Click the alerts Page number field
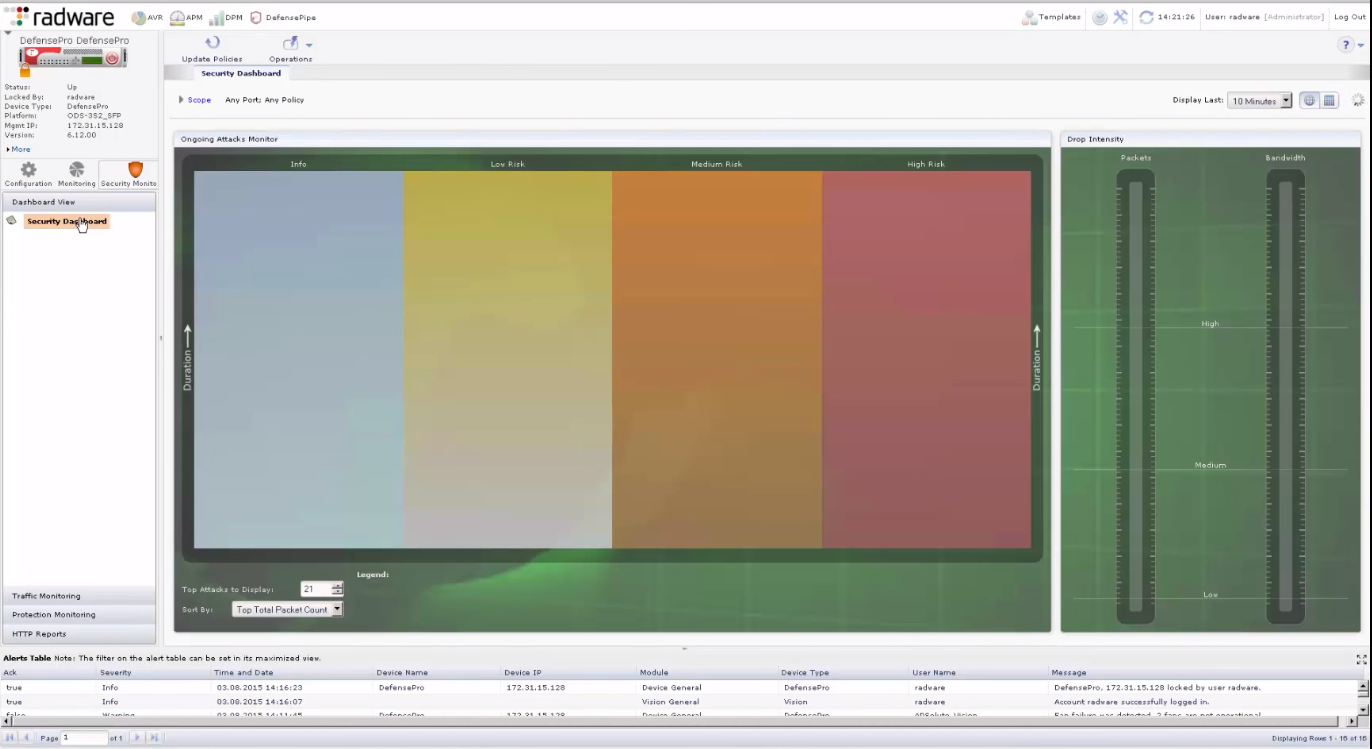Viewport: 1372px width, 749px height. [85, 738]
